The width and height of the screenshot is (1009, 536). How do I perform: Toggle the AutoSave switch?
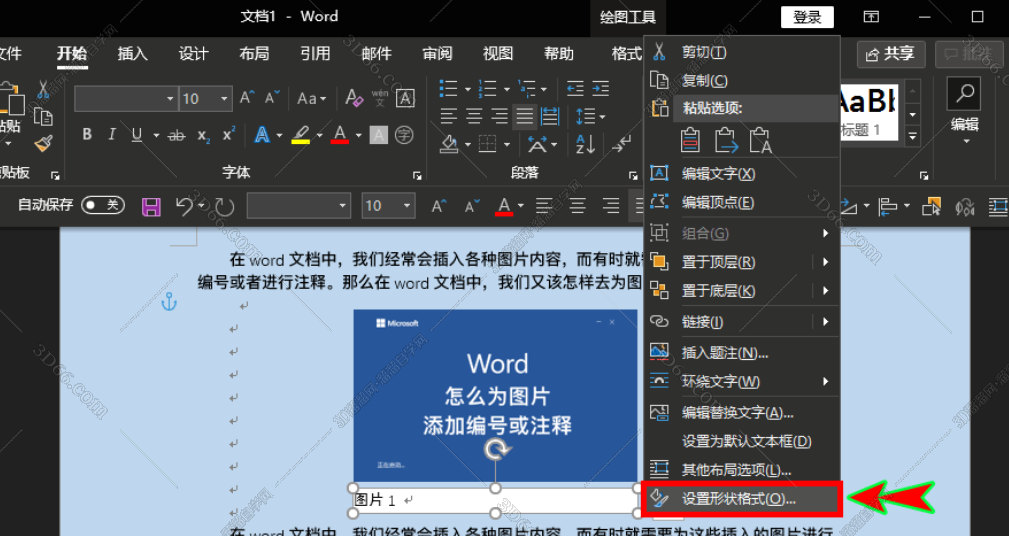click(x=102, y=205)
